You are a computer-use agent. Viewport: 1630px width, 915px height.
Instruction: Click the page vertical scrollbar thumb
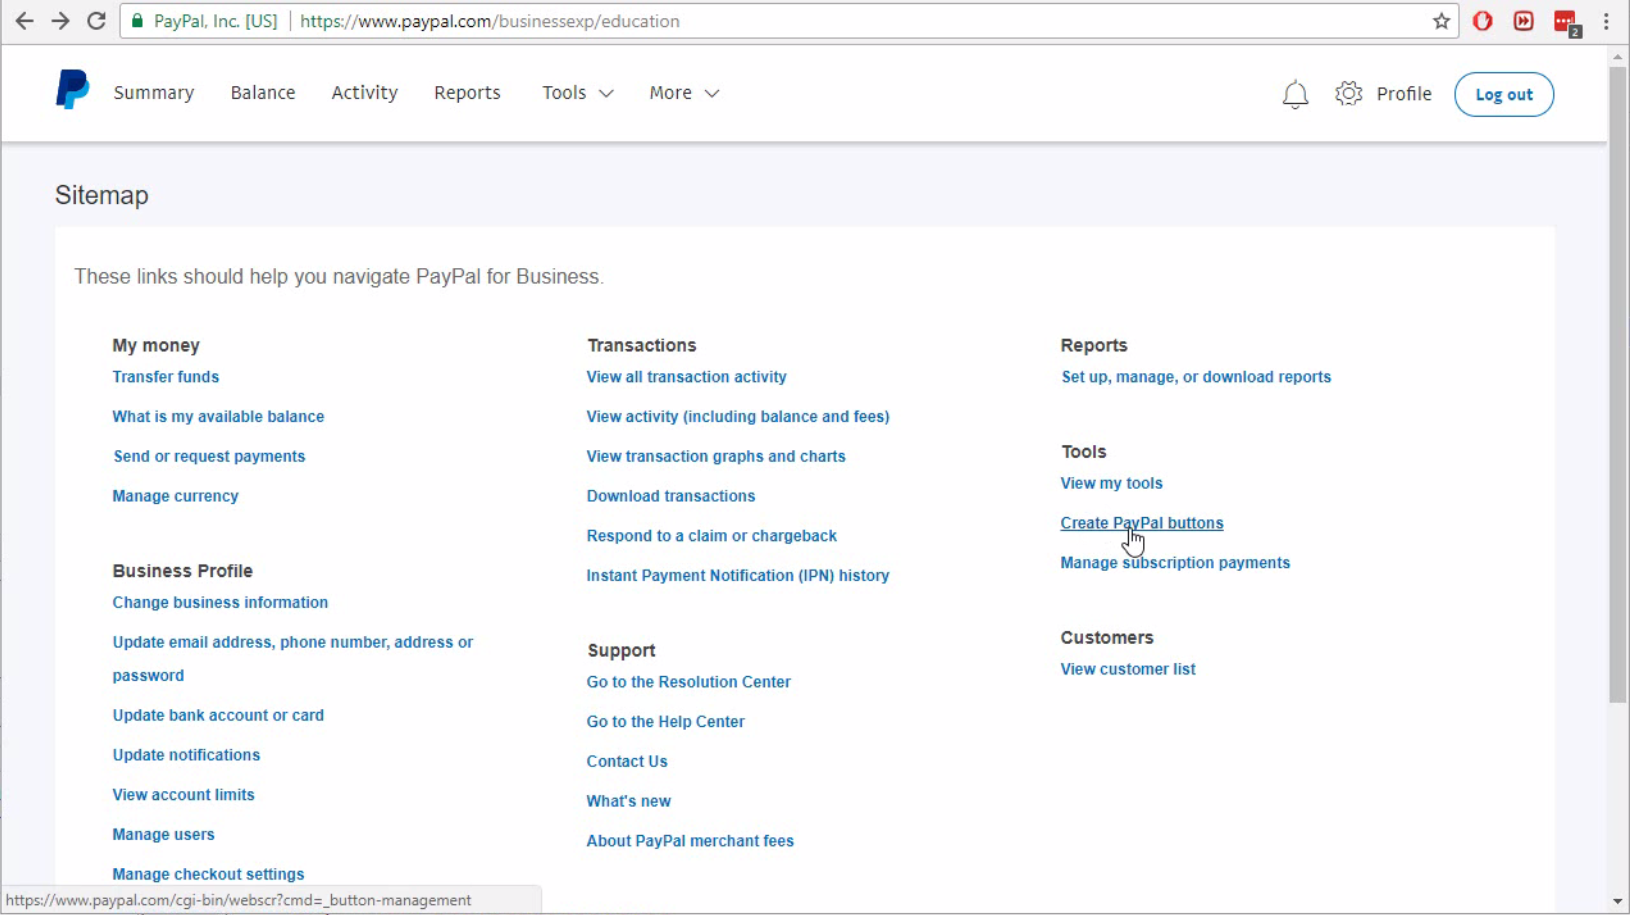pyautogui.click(x=1618, y=385)
